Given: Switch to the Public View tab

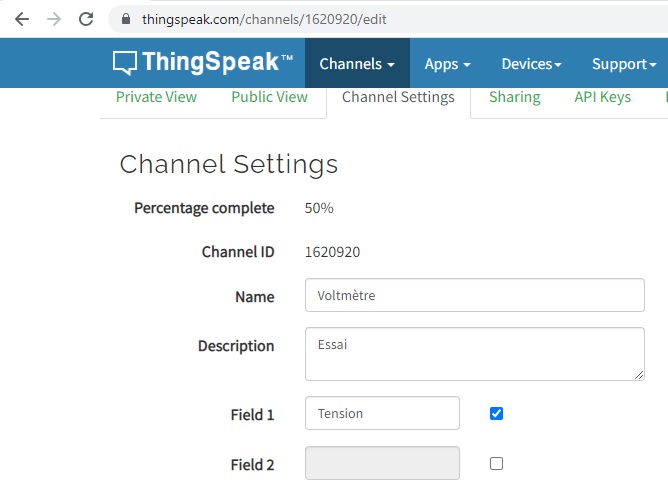Looking at the screenshot, I should (x=269, y=97).
